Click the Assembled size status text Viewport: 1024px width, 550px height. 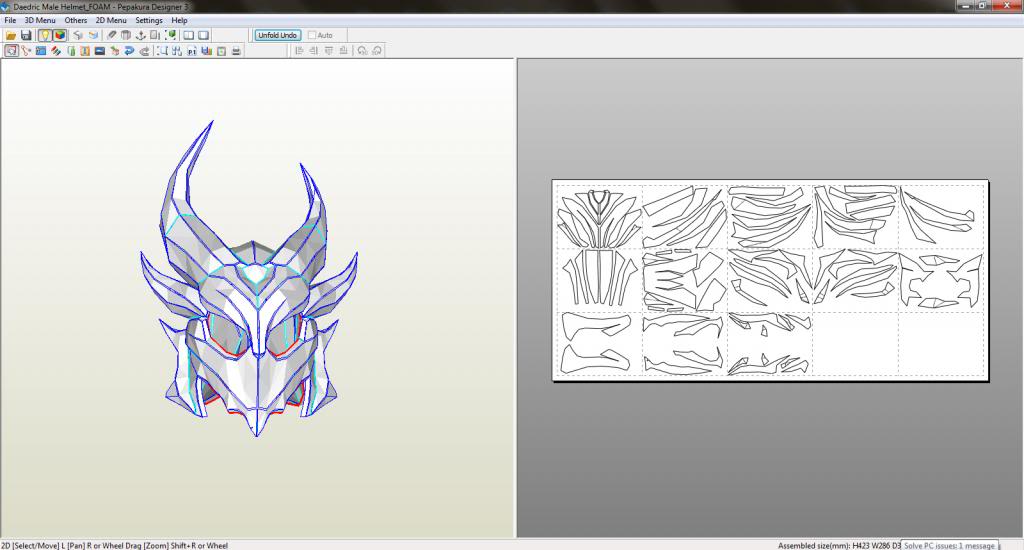point(839,545)
